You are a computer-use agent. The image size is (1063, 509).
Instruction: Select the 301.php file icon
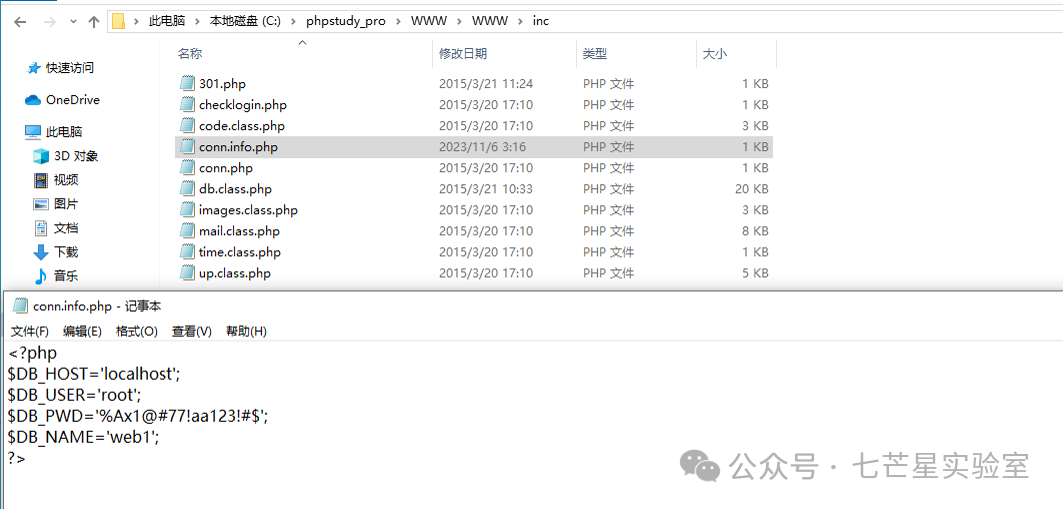pyautogui.click(x=187, y=83)
